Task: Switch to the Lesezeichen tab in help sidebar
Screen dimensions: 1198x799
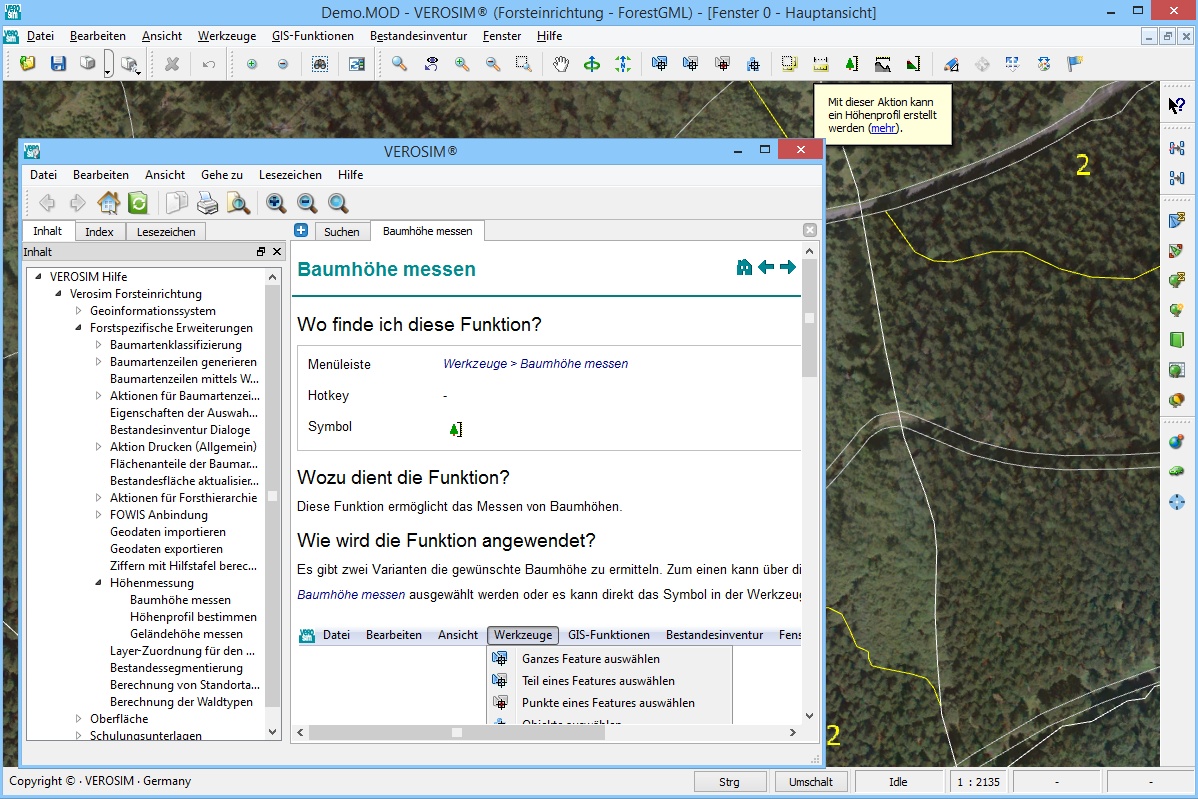Action: tap(166, 231)
